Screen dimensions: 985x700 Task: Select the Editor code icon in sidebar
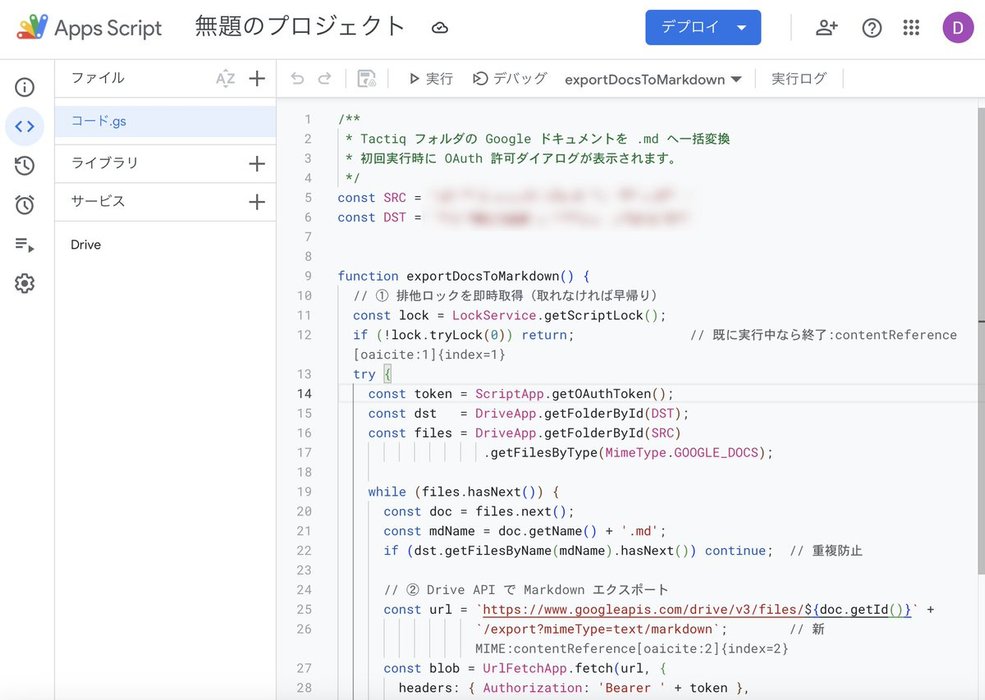pyautogui.click(x=24, y=126)
